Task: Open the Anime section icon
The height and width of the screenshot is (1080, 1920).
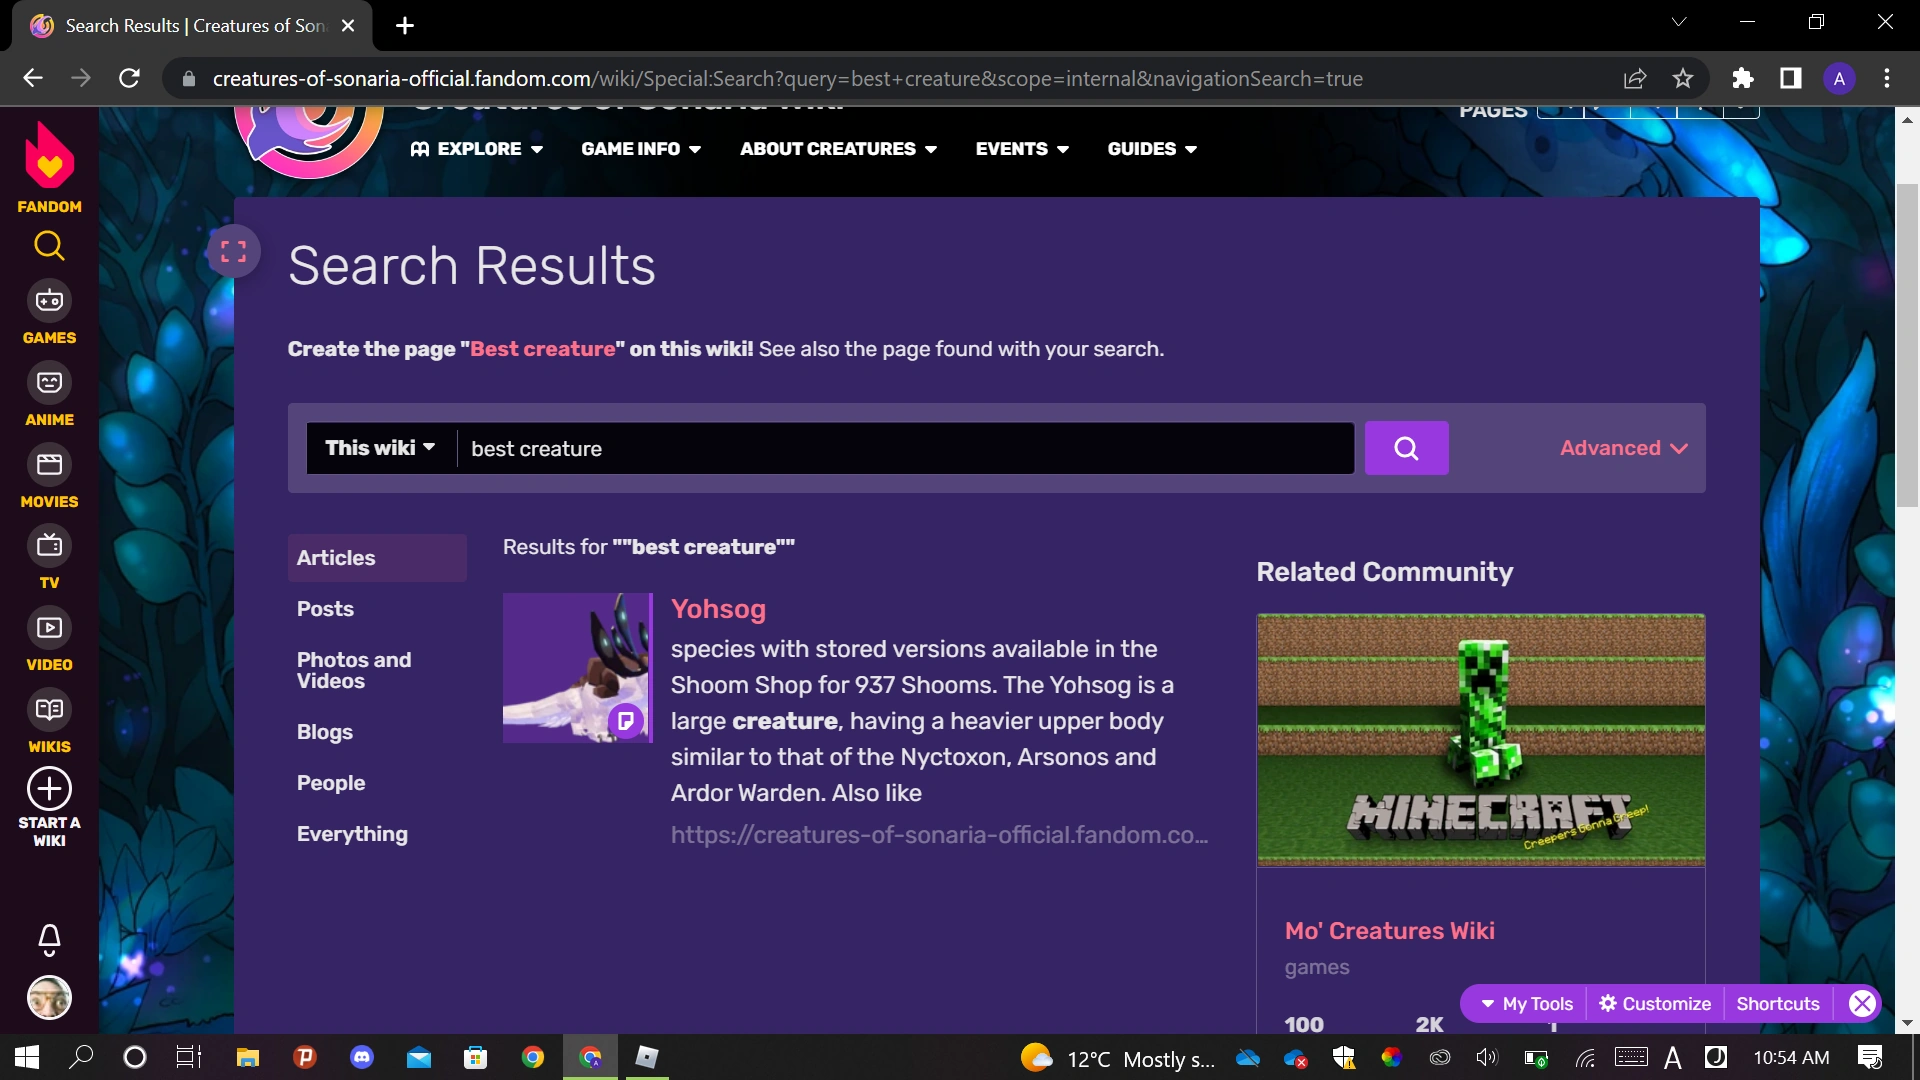Action: pyautogui.click(x=49, y=382)
